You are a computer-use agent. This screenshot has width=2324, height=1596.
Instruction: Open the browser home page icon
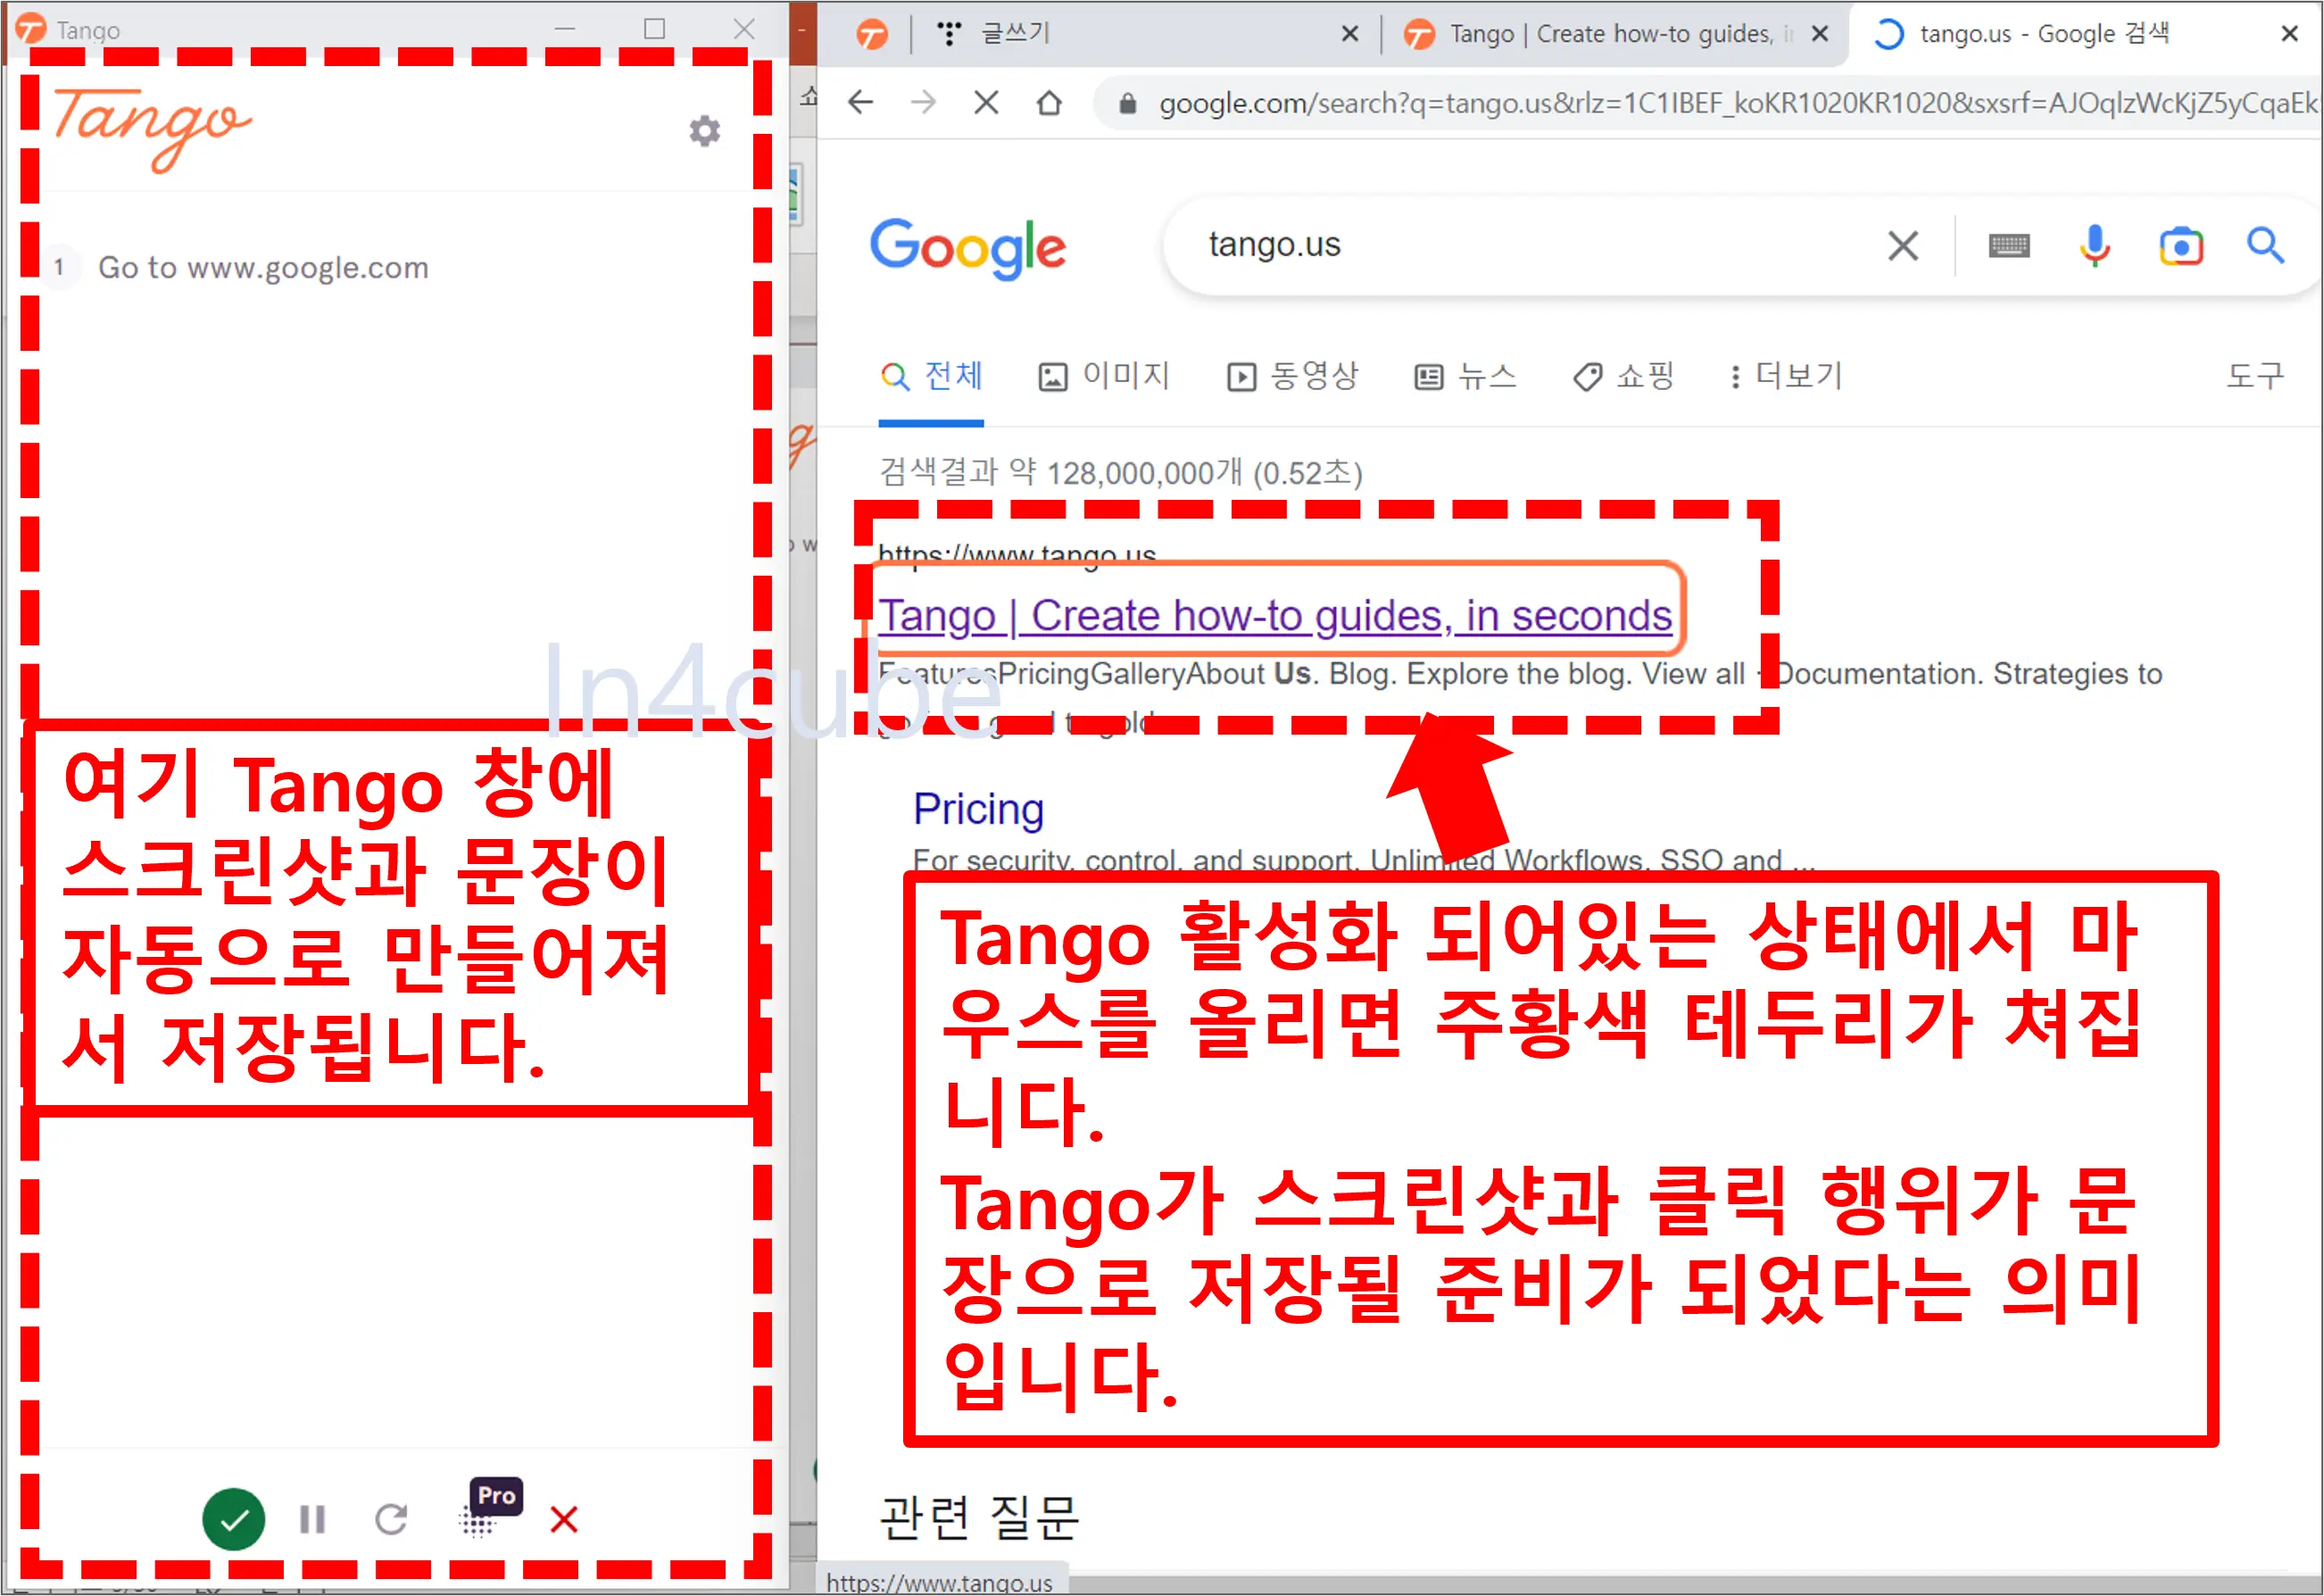click(1049, 103)
